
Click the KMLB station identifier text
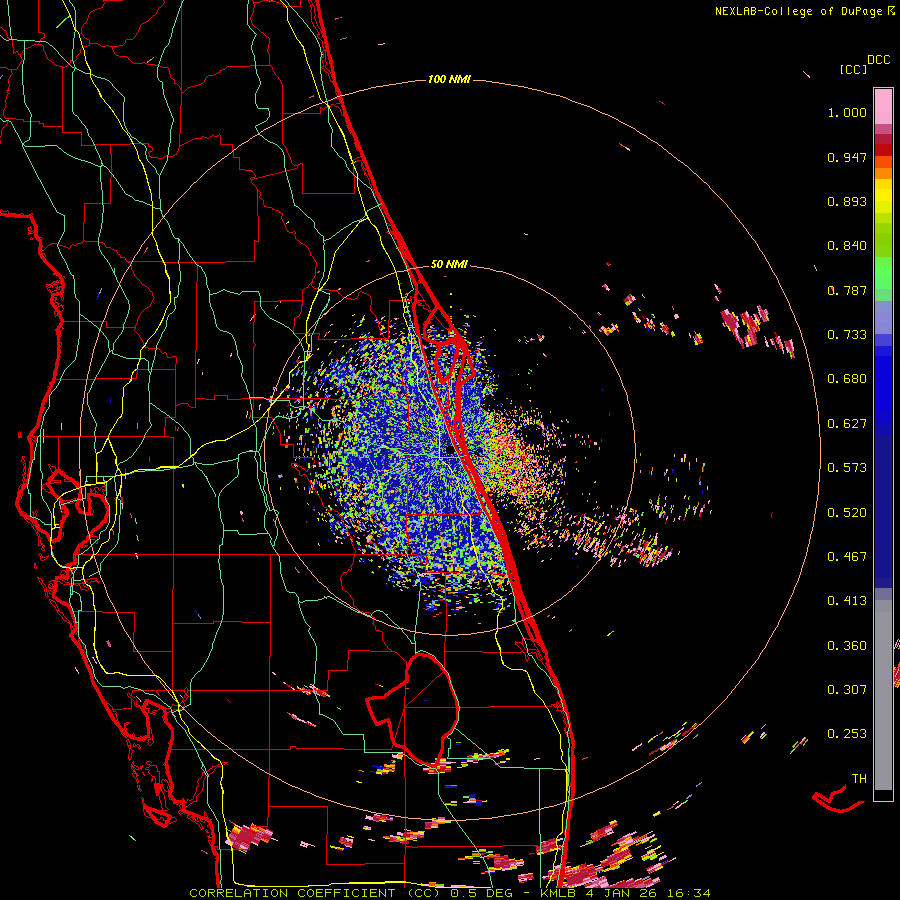pyautogui.click(x=559, y=893)
